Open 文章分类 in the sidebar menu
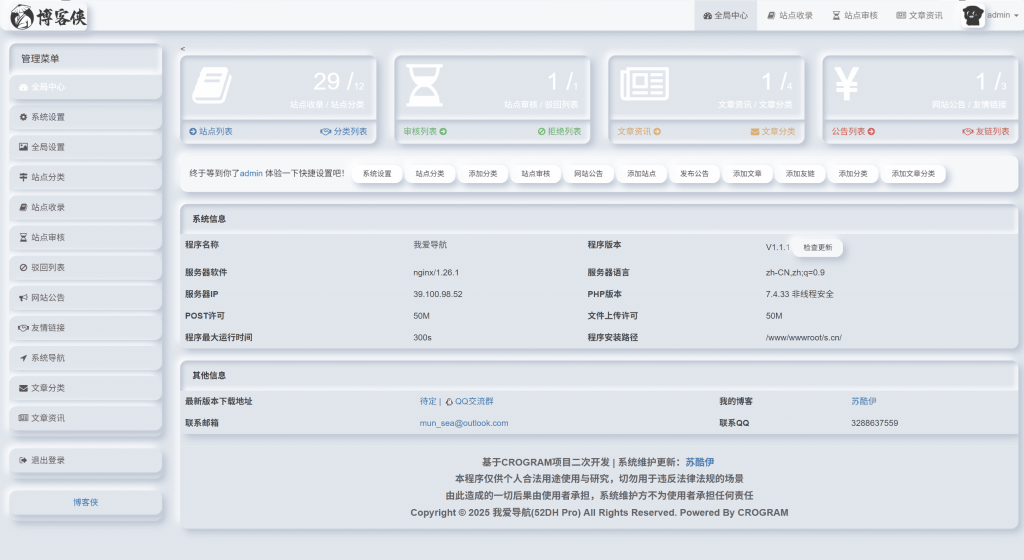Screen dimensions: 1024x560 click(x=86, y=388)
